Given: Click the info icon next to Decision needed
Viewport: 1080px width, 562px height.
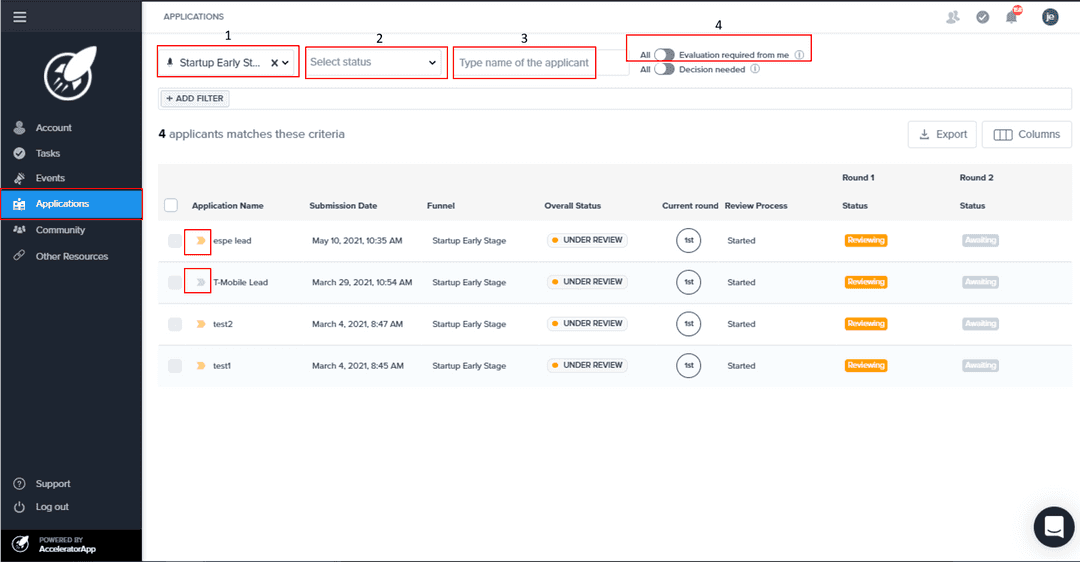Looking at the screenshot, I should [755, 70].
